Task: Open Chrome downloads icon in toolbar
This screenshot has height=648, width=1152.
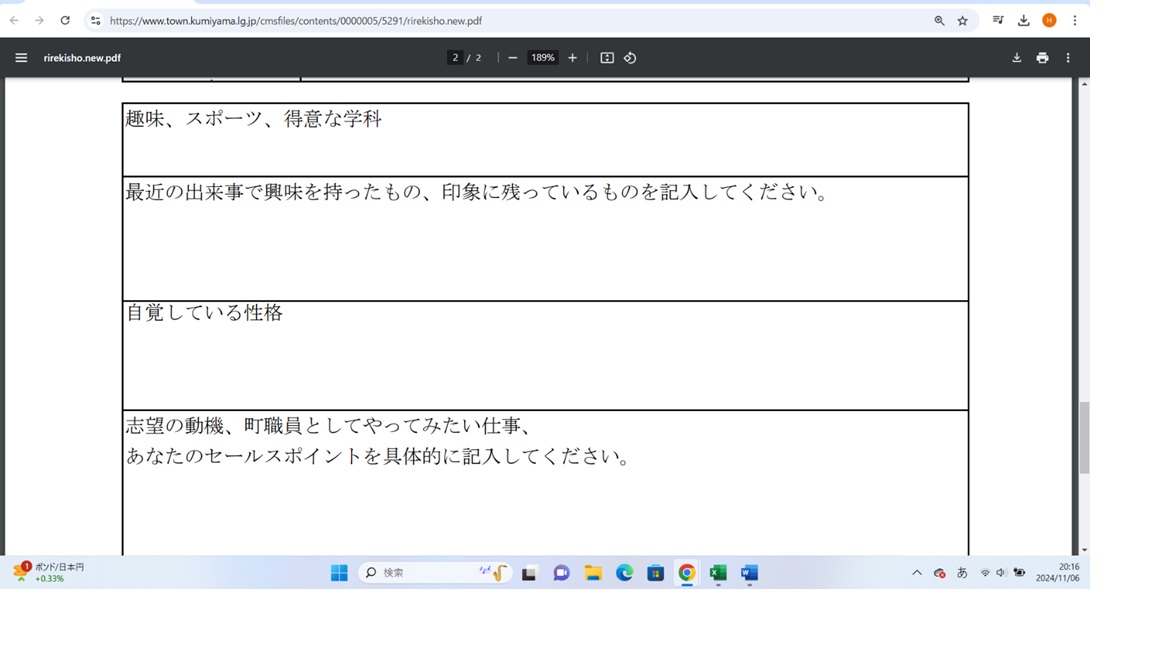Action: point(1023,20)
